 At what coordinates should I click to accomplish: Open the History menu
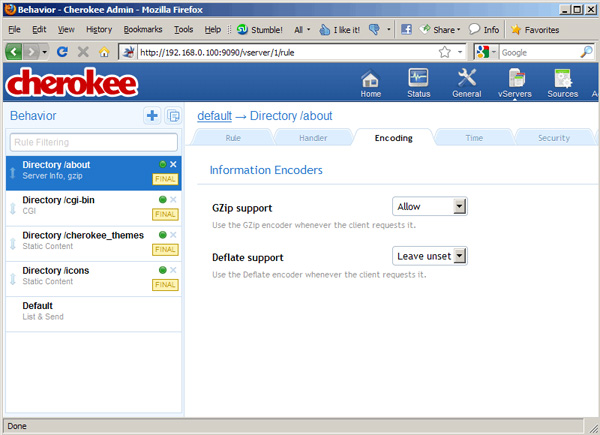coord(99,29)
